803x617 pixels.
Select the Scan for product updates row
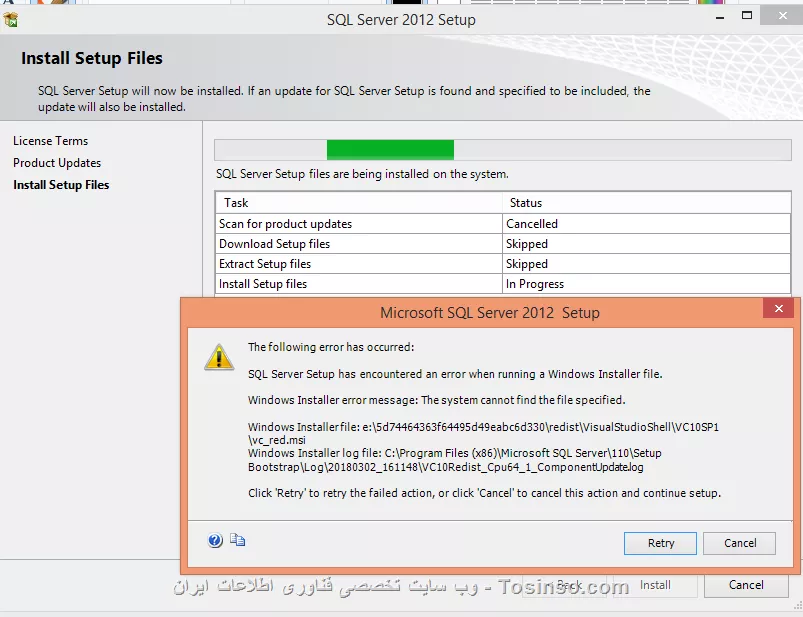pos(503,224)
